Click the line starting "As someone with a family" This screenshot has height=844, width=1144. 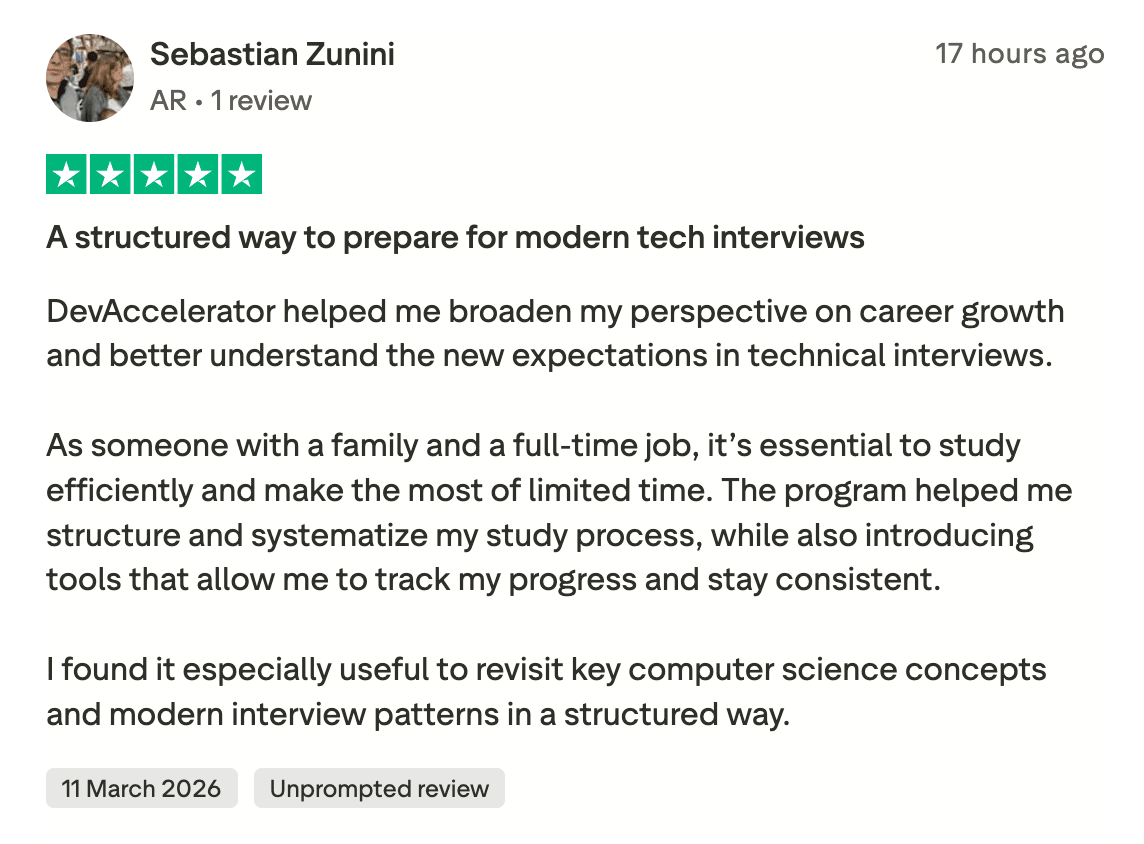(x=533, y=445)
